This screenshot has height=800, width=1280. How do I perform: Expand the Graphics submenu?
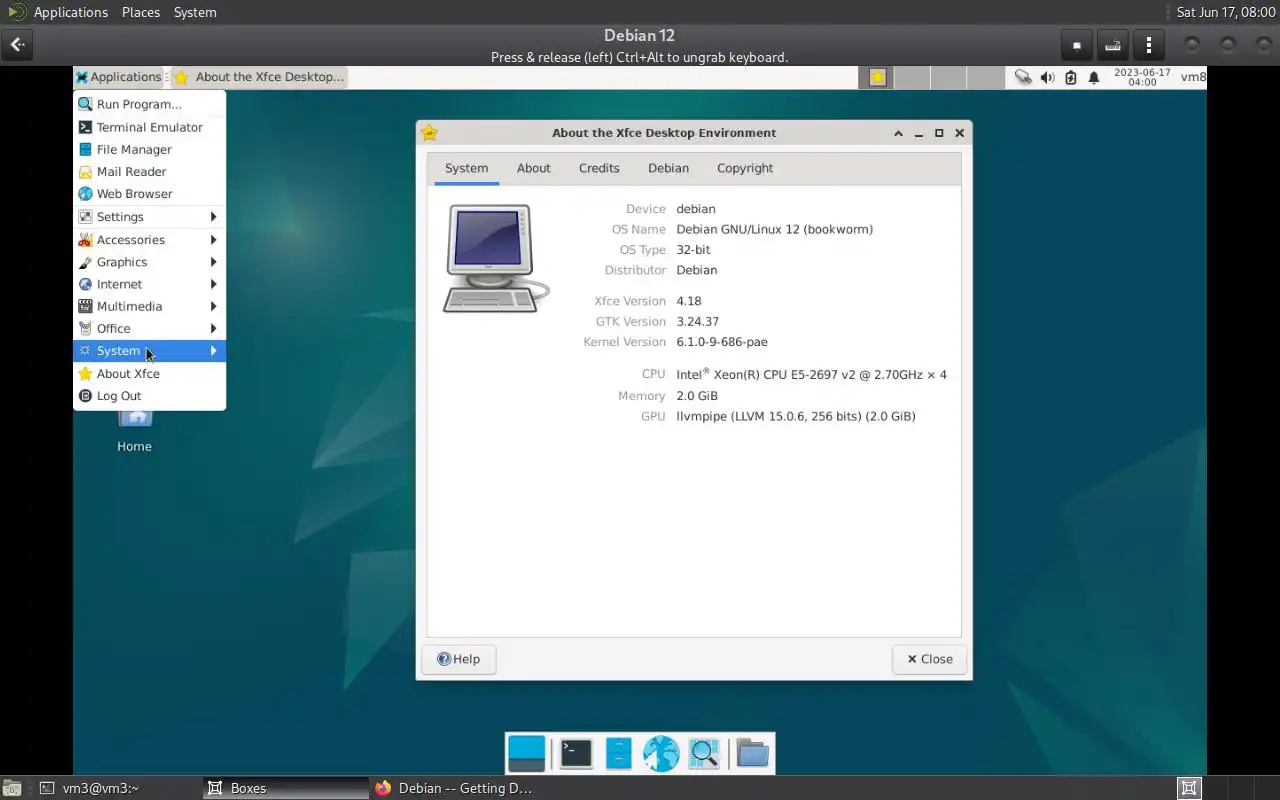(x=150, y=262)
